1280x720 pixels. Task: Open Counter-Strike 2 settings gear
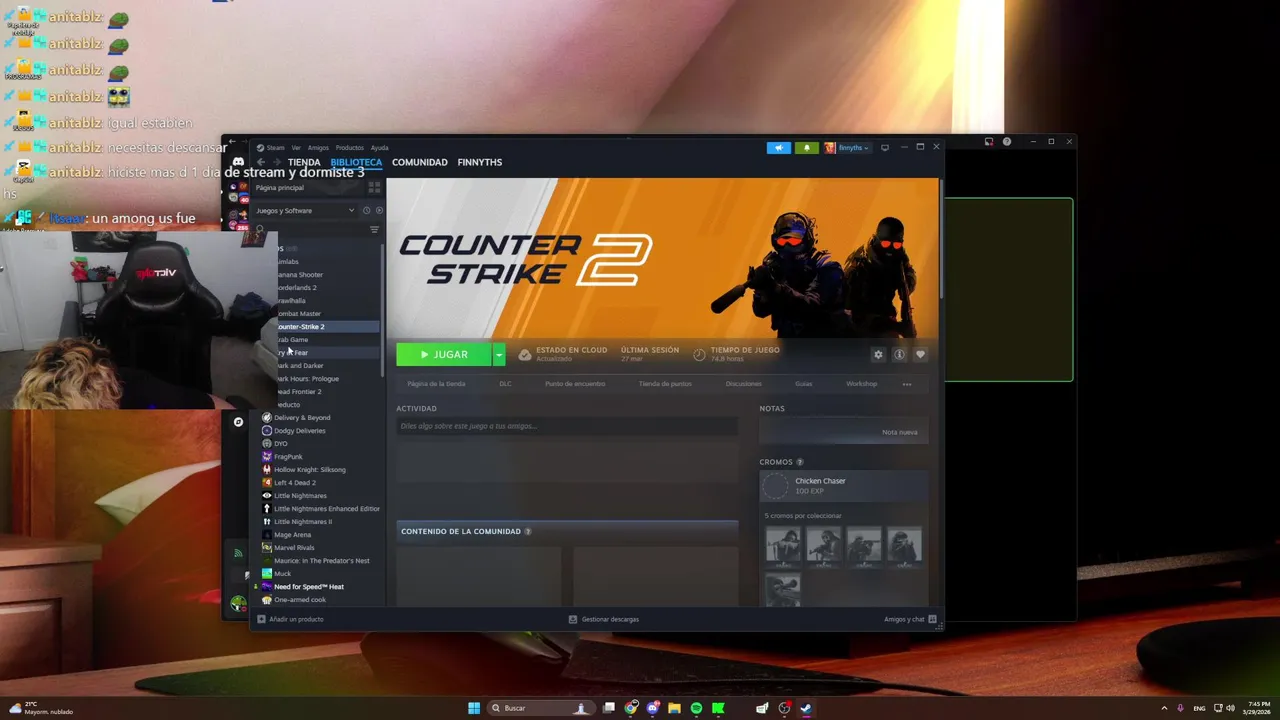click(x=878, y=355)
